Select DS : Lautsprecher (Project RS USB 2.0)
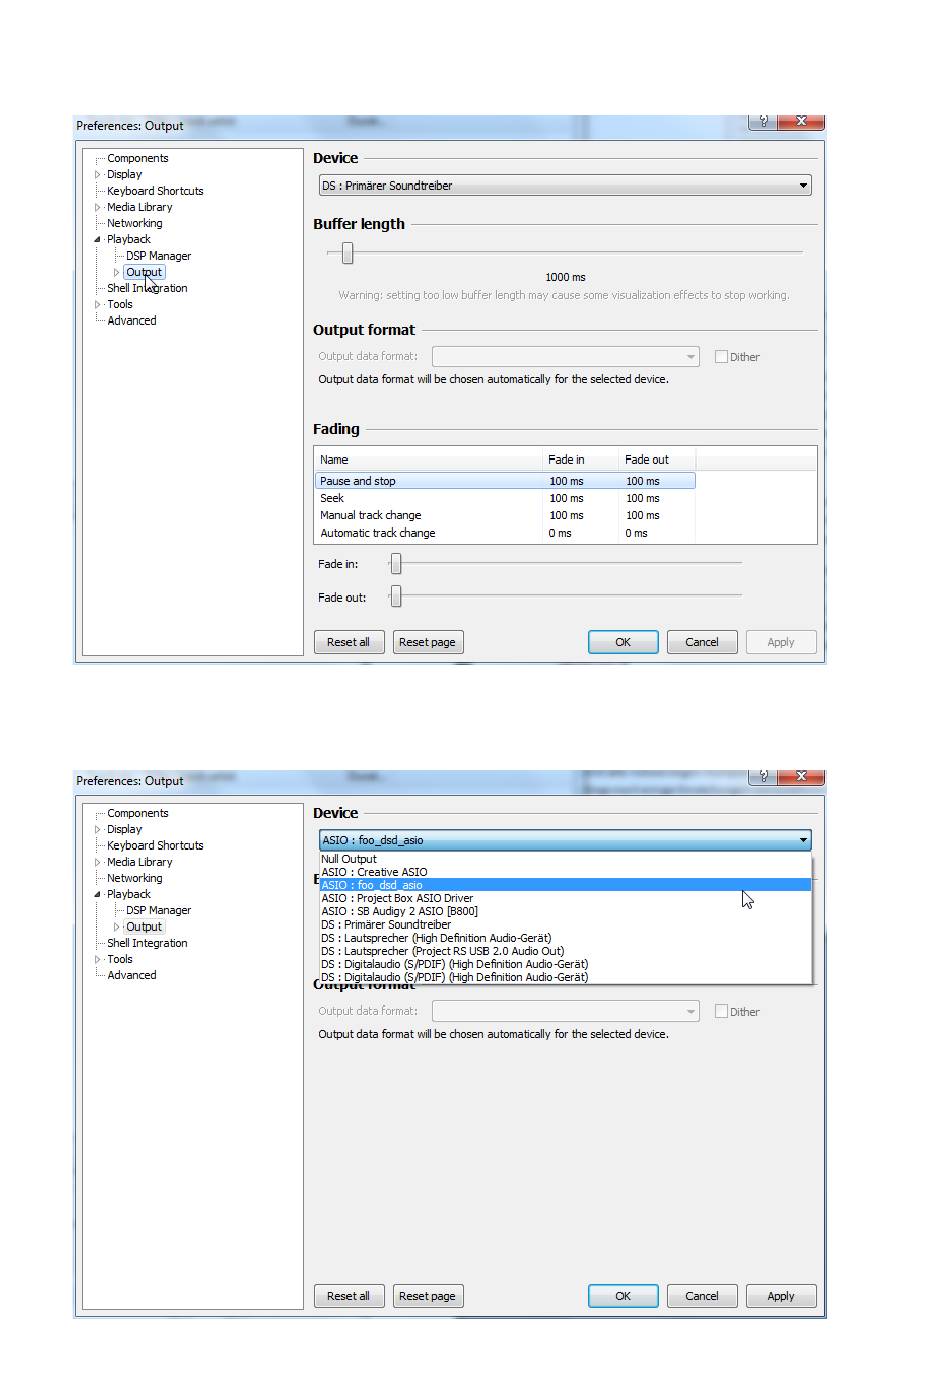The width and height of the screenshot is (950, 1387). pos(565,951)
